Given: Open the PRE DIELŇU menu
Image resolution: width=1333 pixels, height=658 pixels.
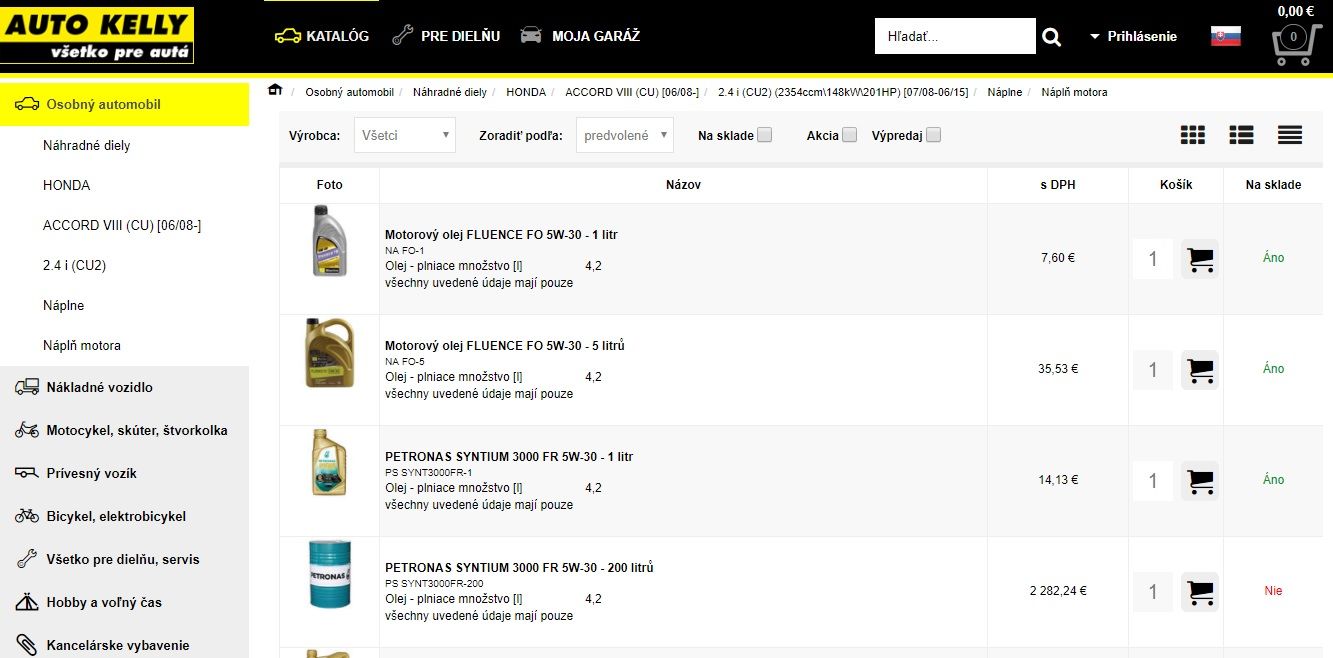Looking at the screenshot, I should coord(446,36).
